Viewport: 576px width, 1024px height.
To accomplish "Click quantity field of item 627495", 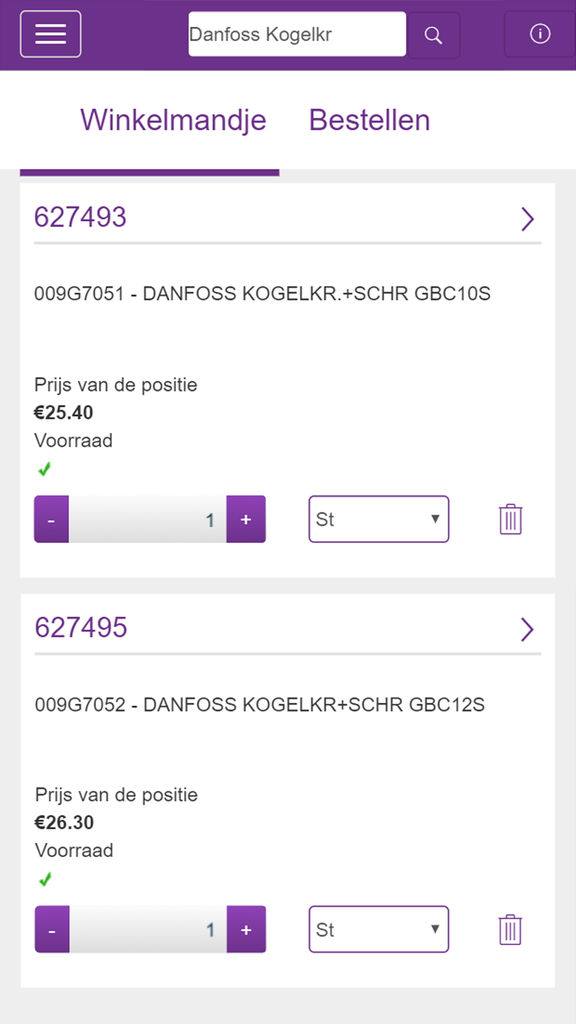I will tap(148, 929).
